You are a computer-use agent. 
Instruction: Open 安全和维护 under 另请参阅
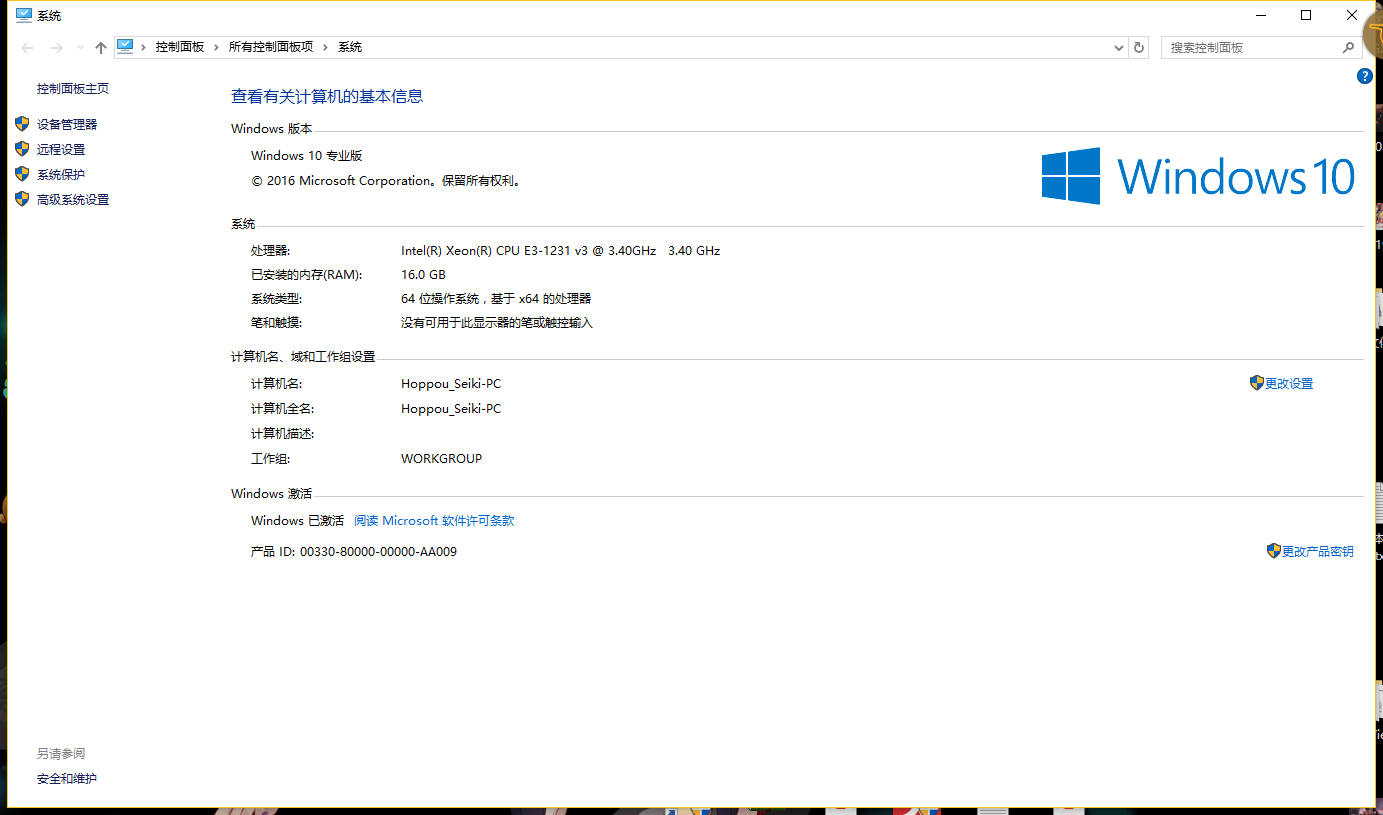coord(67,778)
